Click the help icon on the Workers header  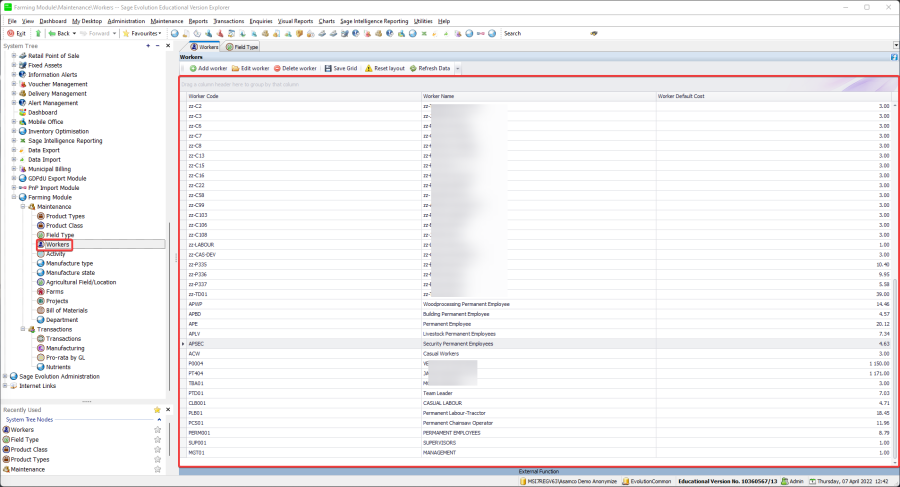(x=894, y=57)
